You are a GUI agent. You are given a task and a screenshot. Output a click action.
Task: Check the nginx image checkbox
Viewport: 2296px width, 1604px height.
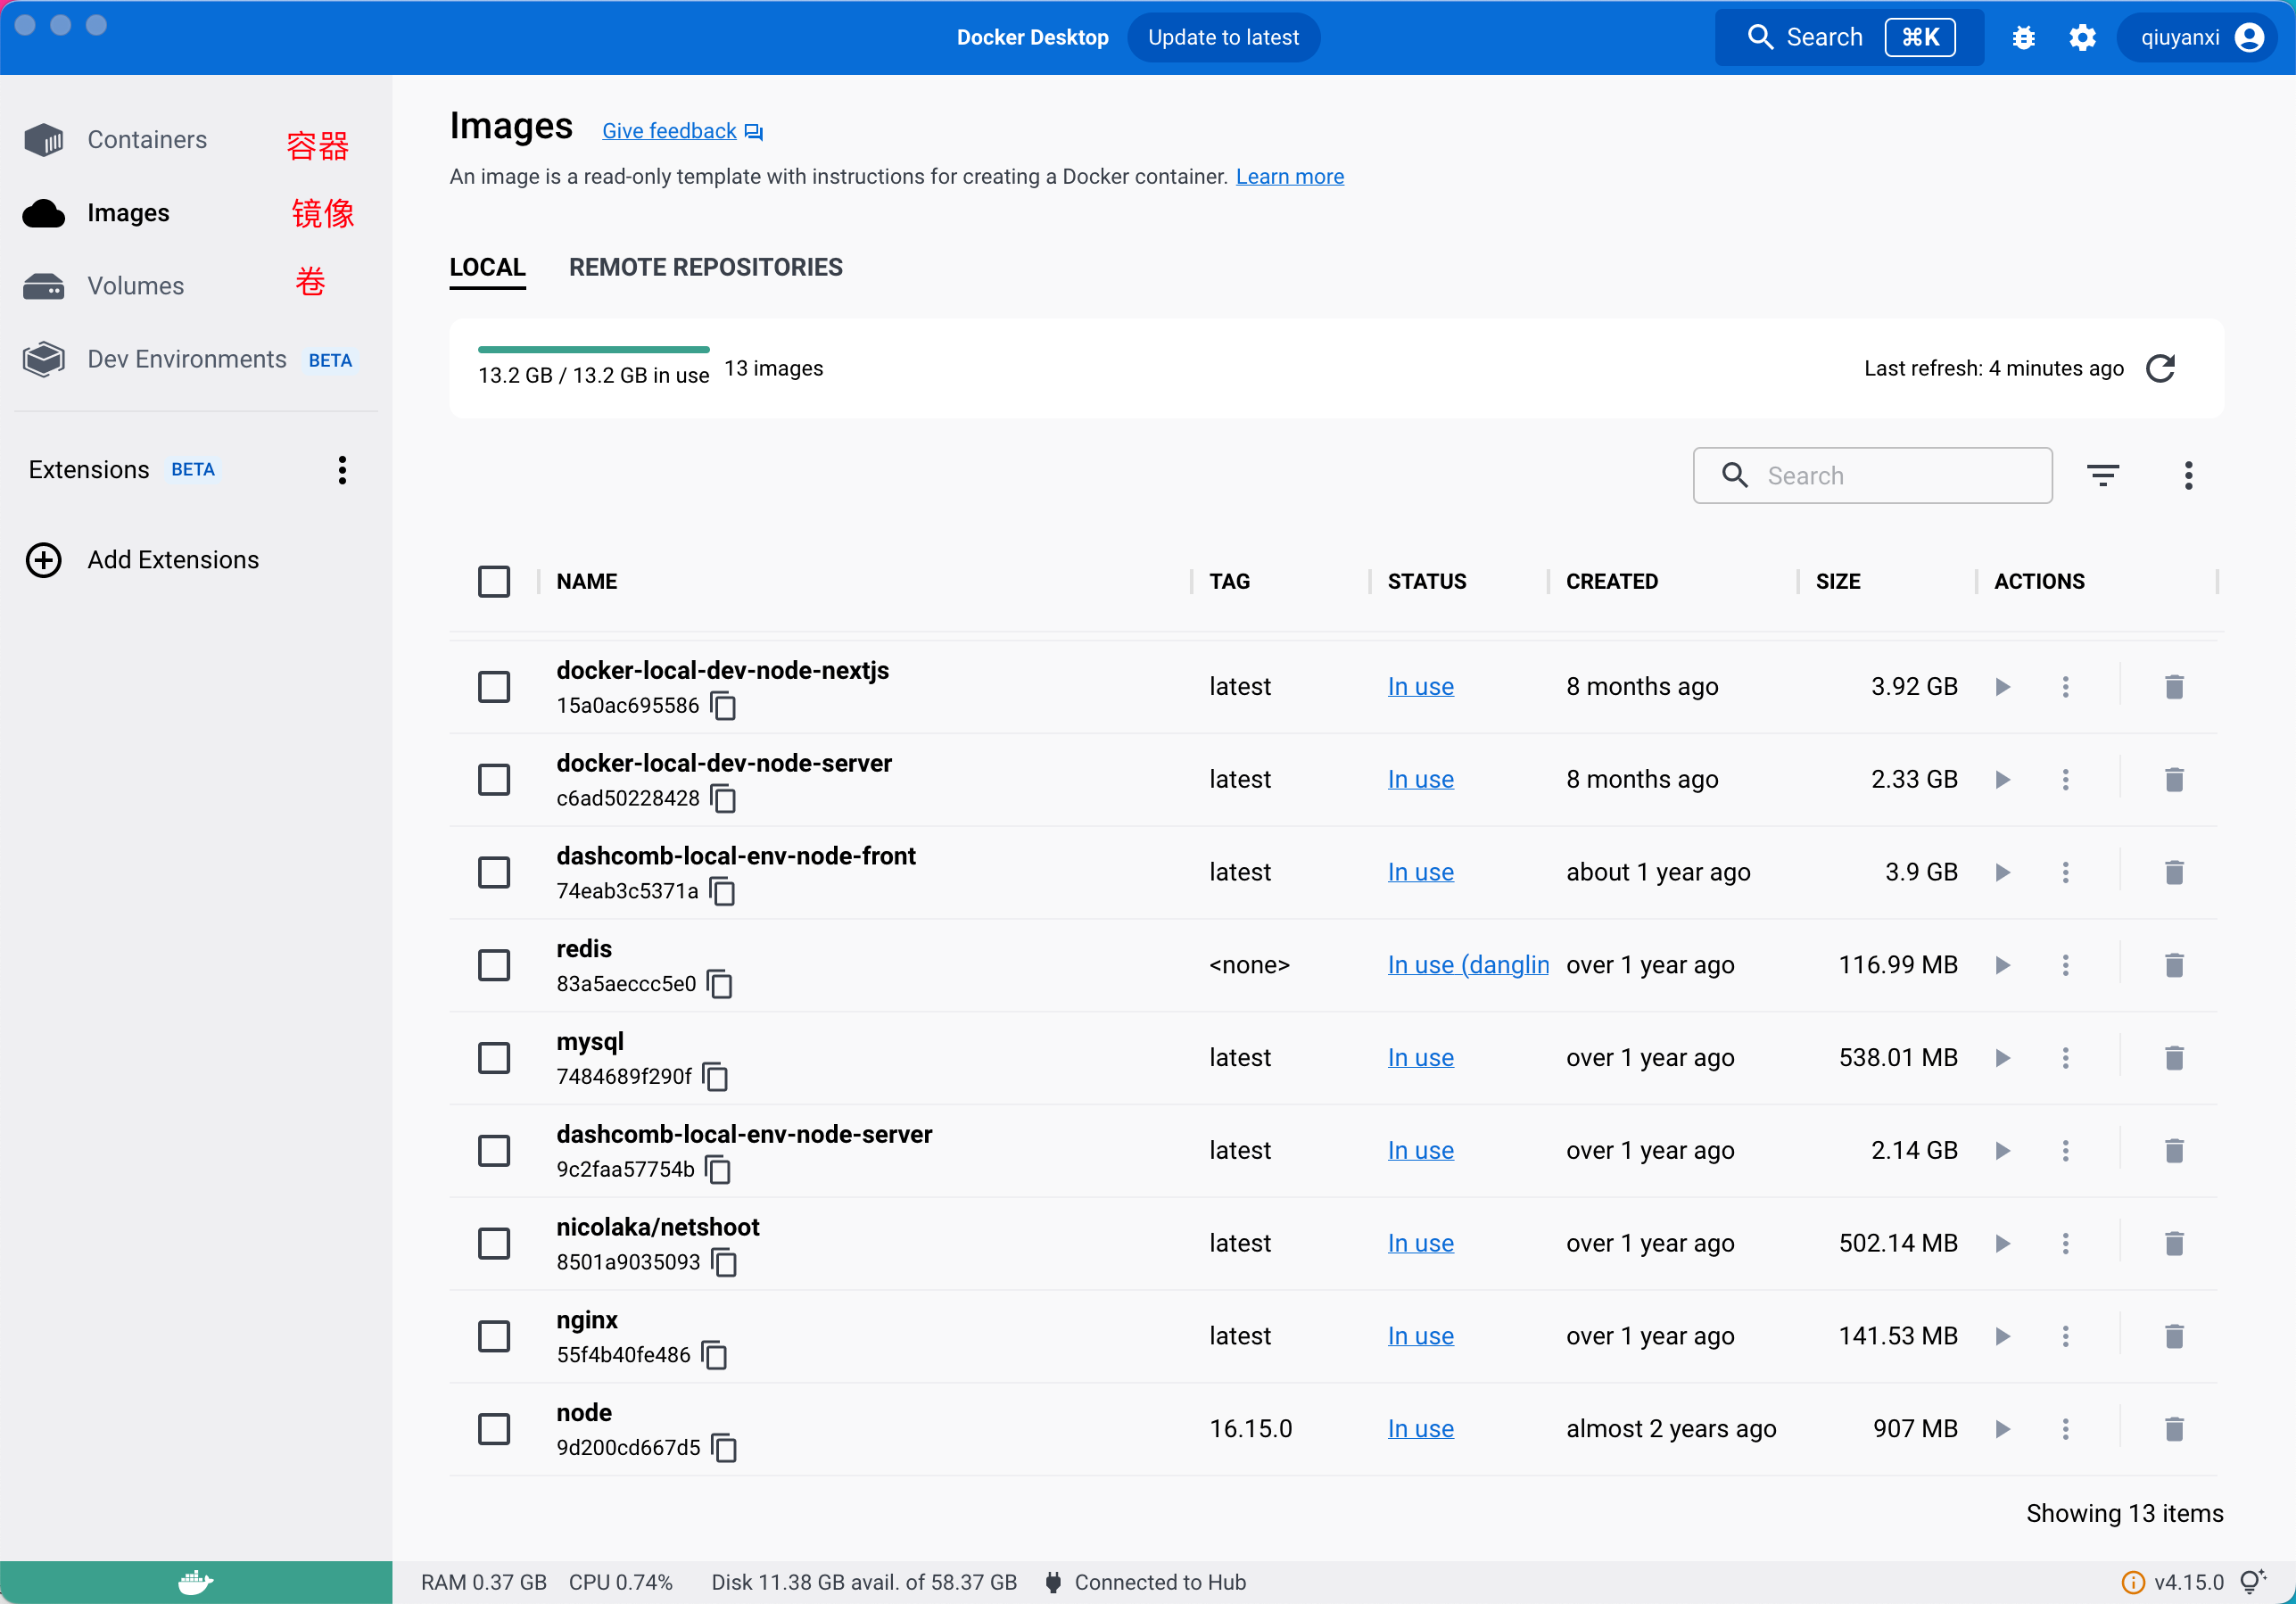pos(494,1336)
